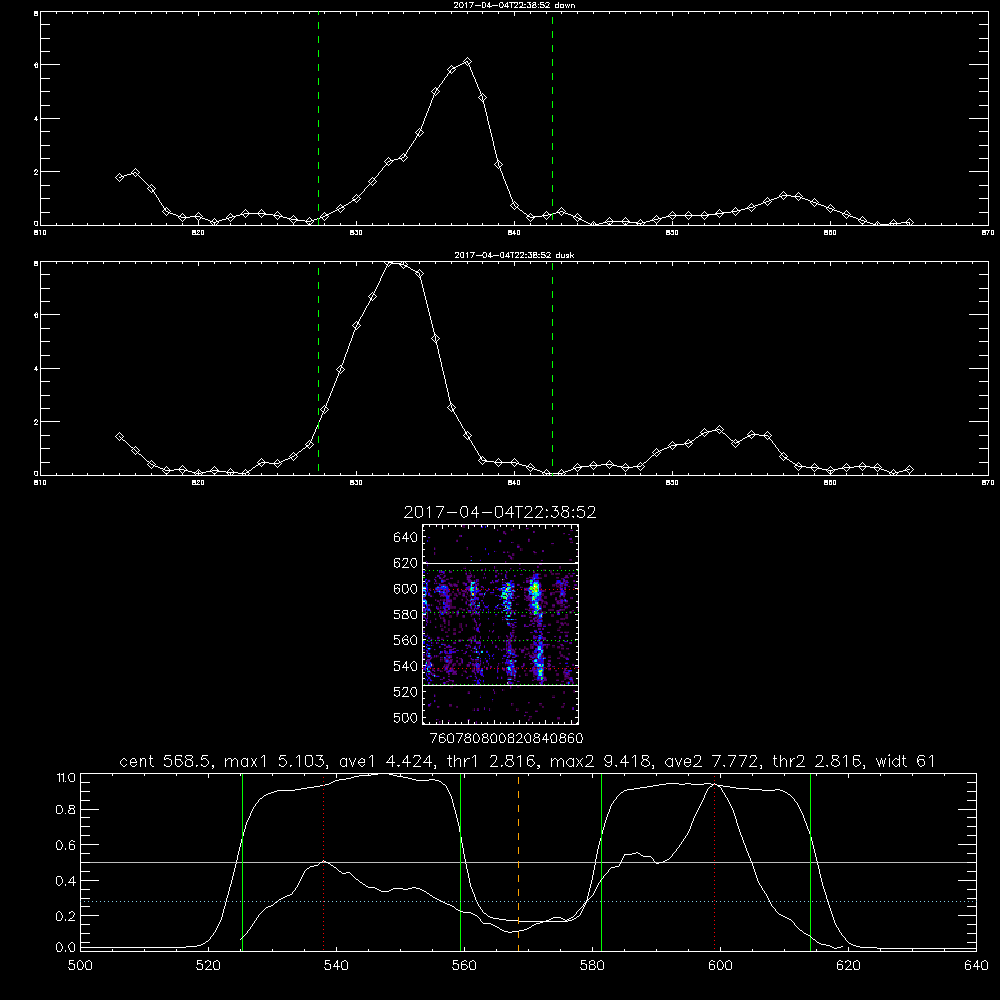Click the first diamond marker of dawn curve
The width and height of the screenshot is (1000, 1000).
point(119,177)
